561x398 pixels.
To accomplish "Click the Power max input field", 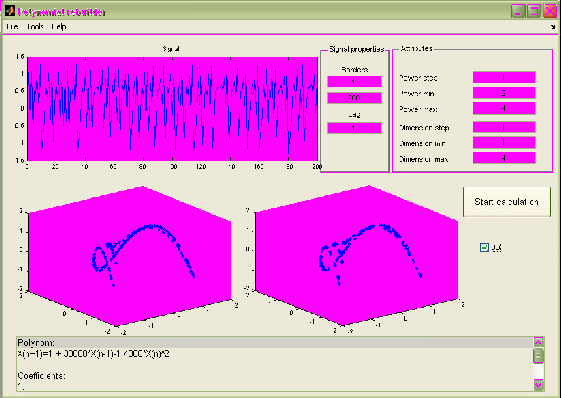I will coord(504,108).
